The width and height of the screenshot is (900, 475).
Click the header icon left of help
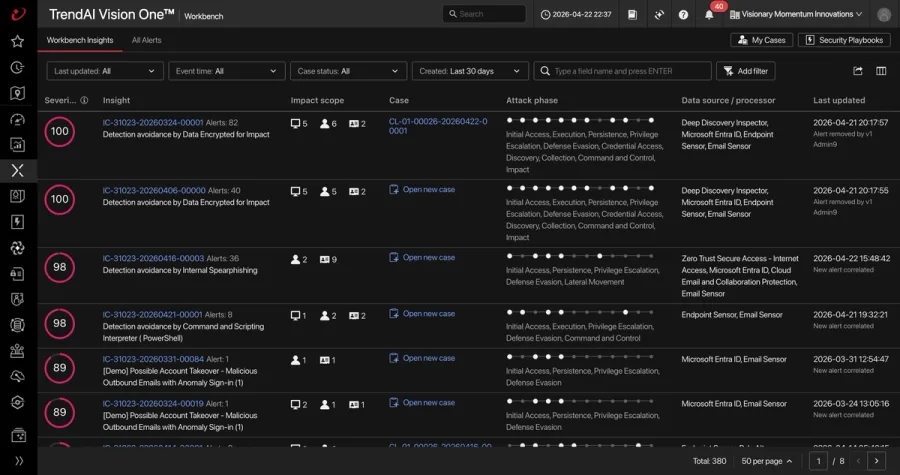pos(659,14)
